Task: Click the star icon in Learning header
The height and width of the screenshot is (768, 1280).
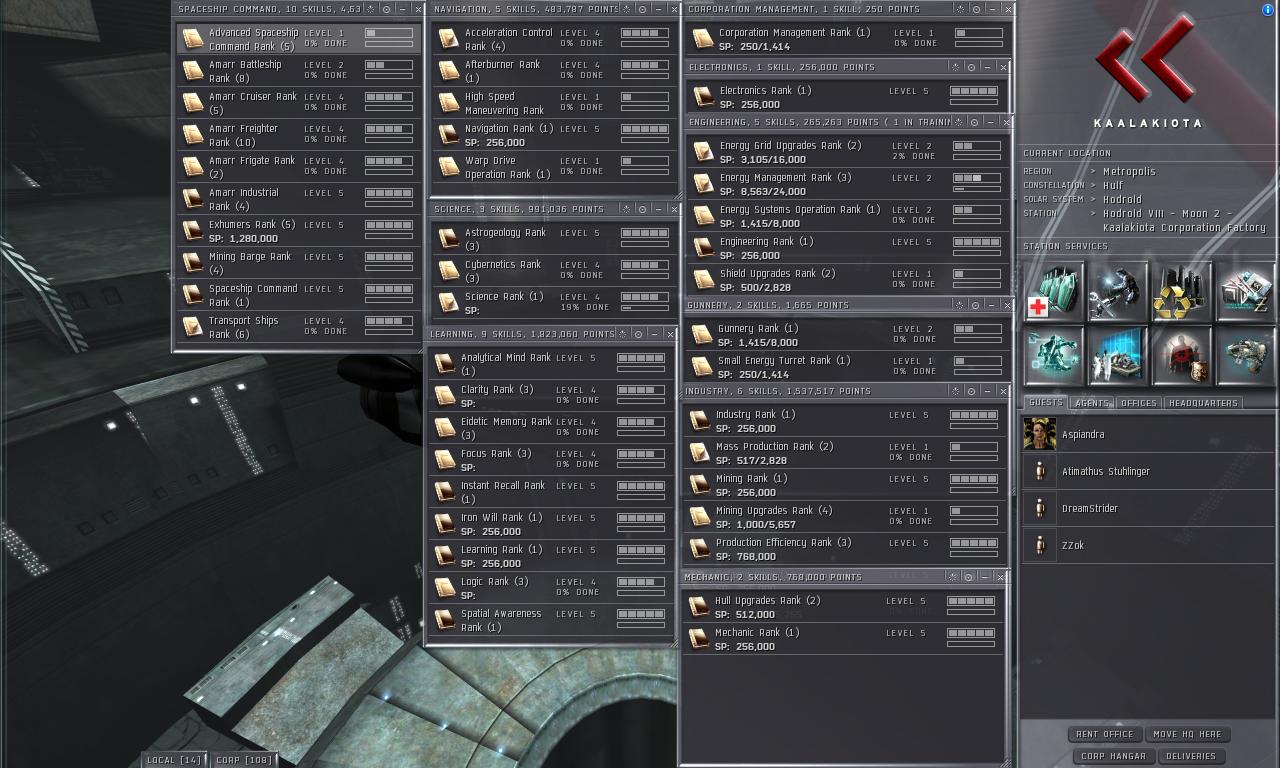Action: pyautogui.click(x=622, y=334)
